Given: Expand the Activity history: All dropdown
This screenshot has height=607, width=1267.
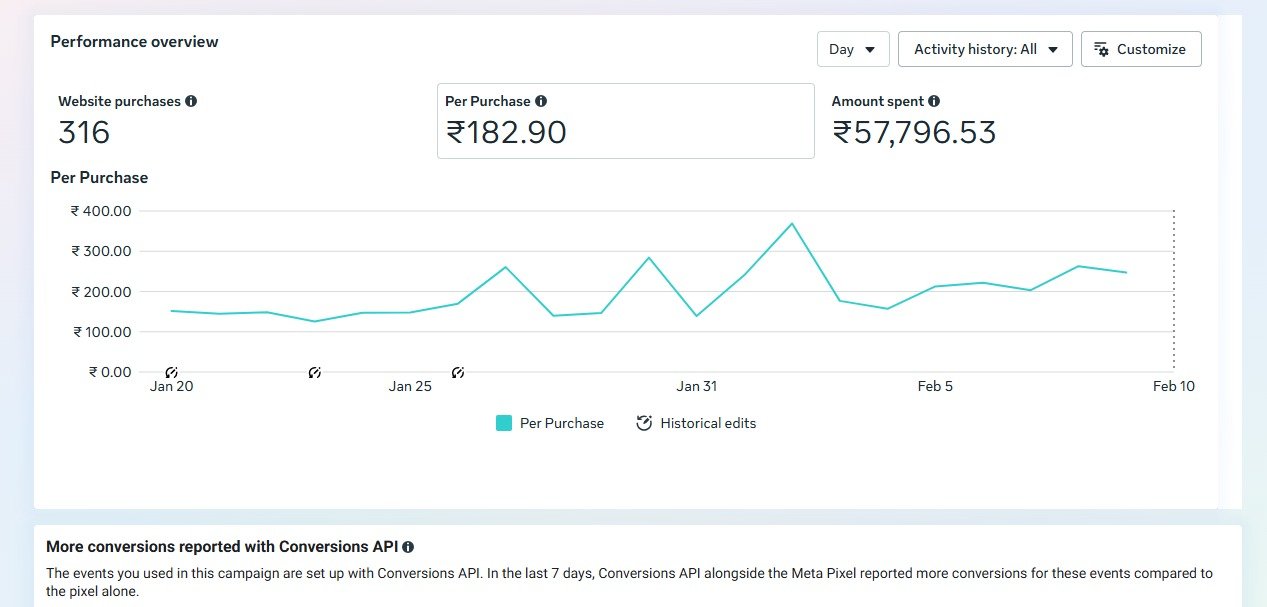Looking at the screenshot, I should click(x=975, y=49).
